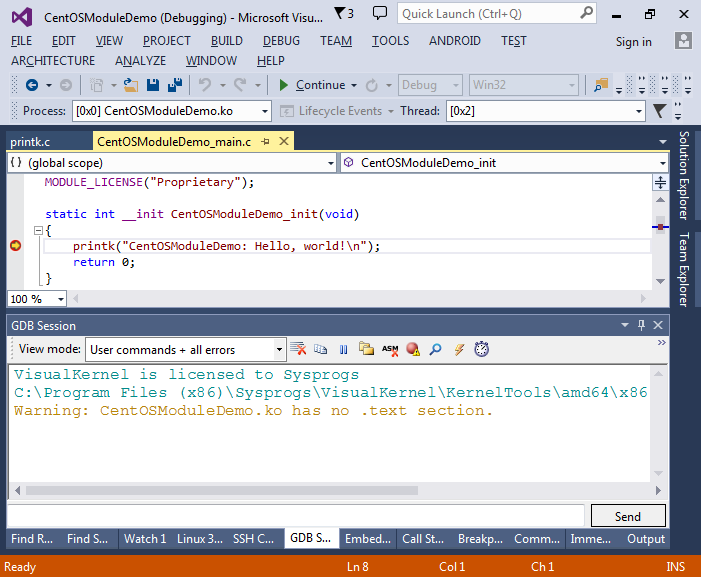Image resolution: width=701 pixels, height=577 pixels.
Task: Click the breakpoint marker on the printk line
Action: (x=16, y=245)
